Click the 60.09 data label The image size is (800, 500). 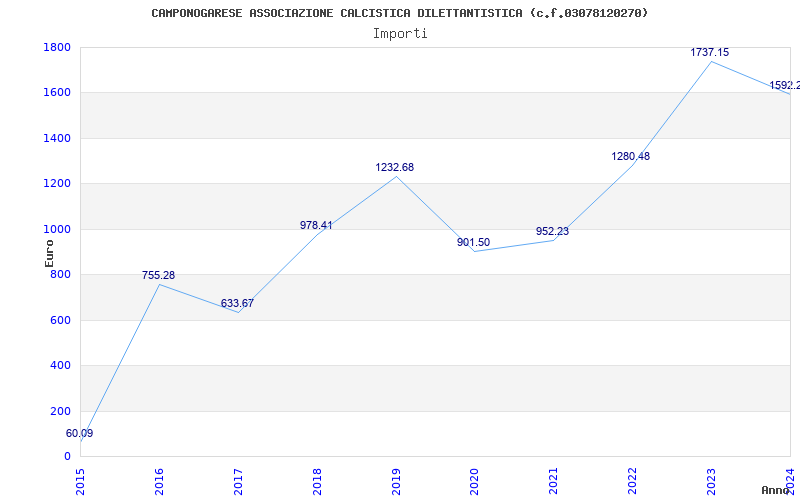coord(80,434)
